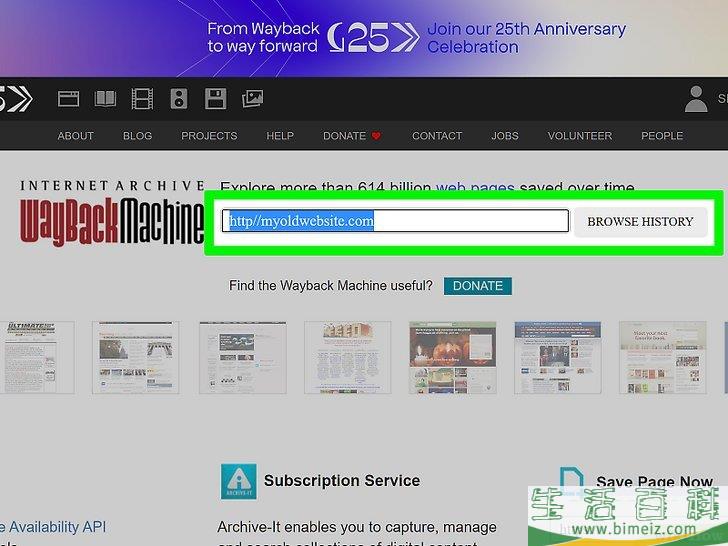Open the HELP menu item

pos(280,136)
